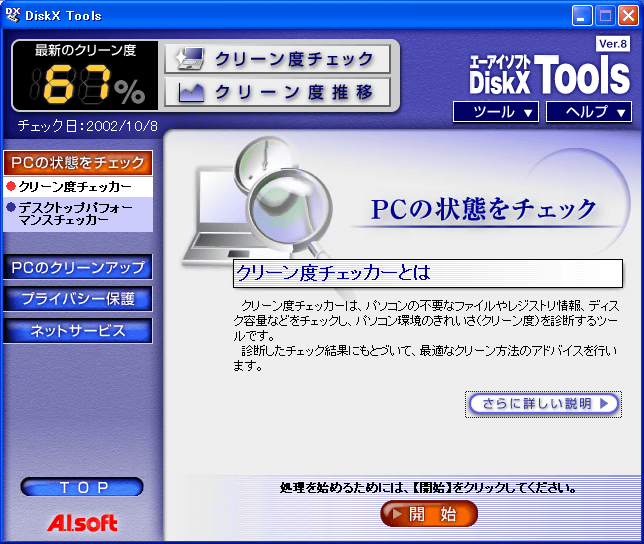Select クリーン度チェッカー sidebar item
Screen dimensions: 644x544
coord(78,187)
